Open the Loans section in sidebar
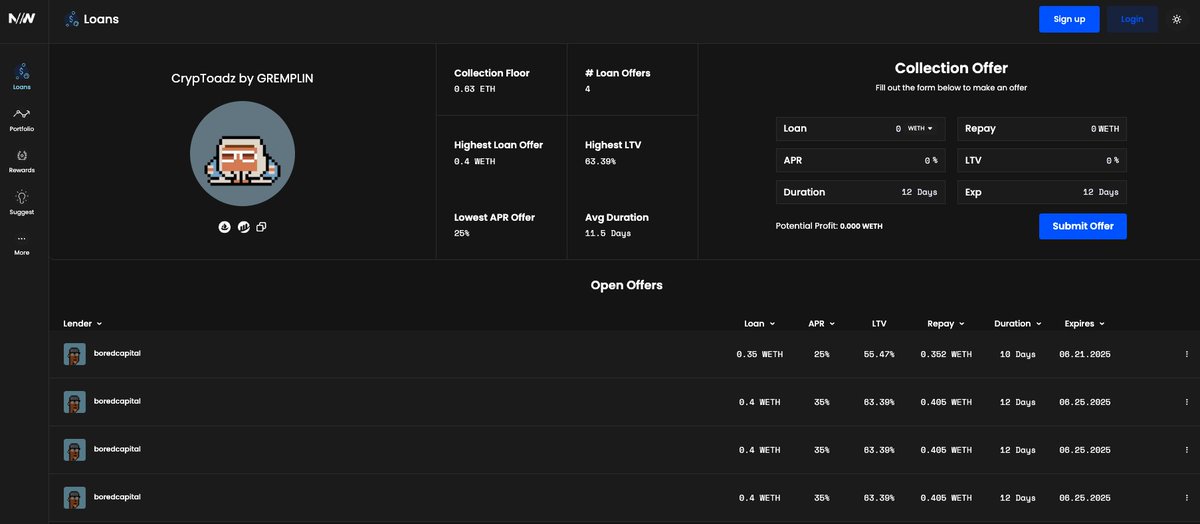 point(22,76)
